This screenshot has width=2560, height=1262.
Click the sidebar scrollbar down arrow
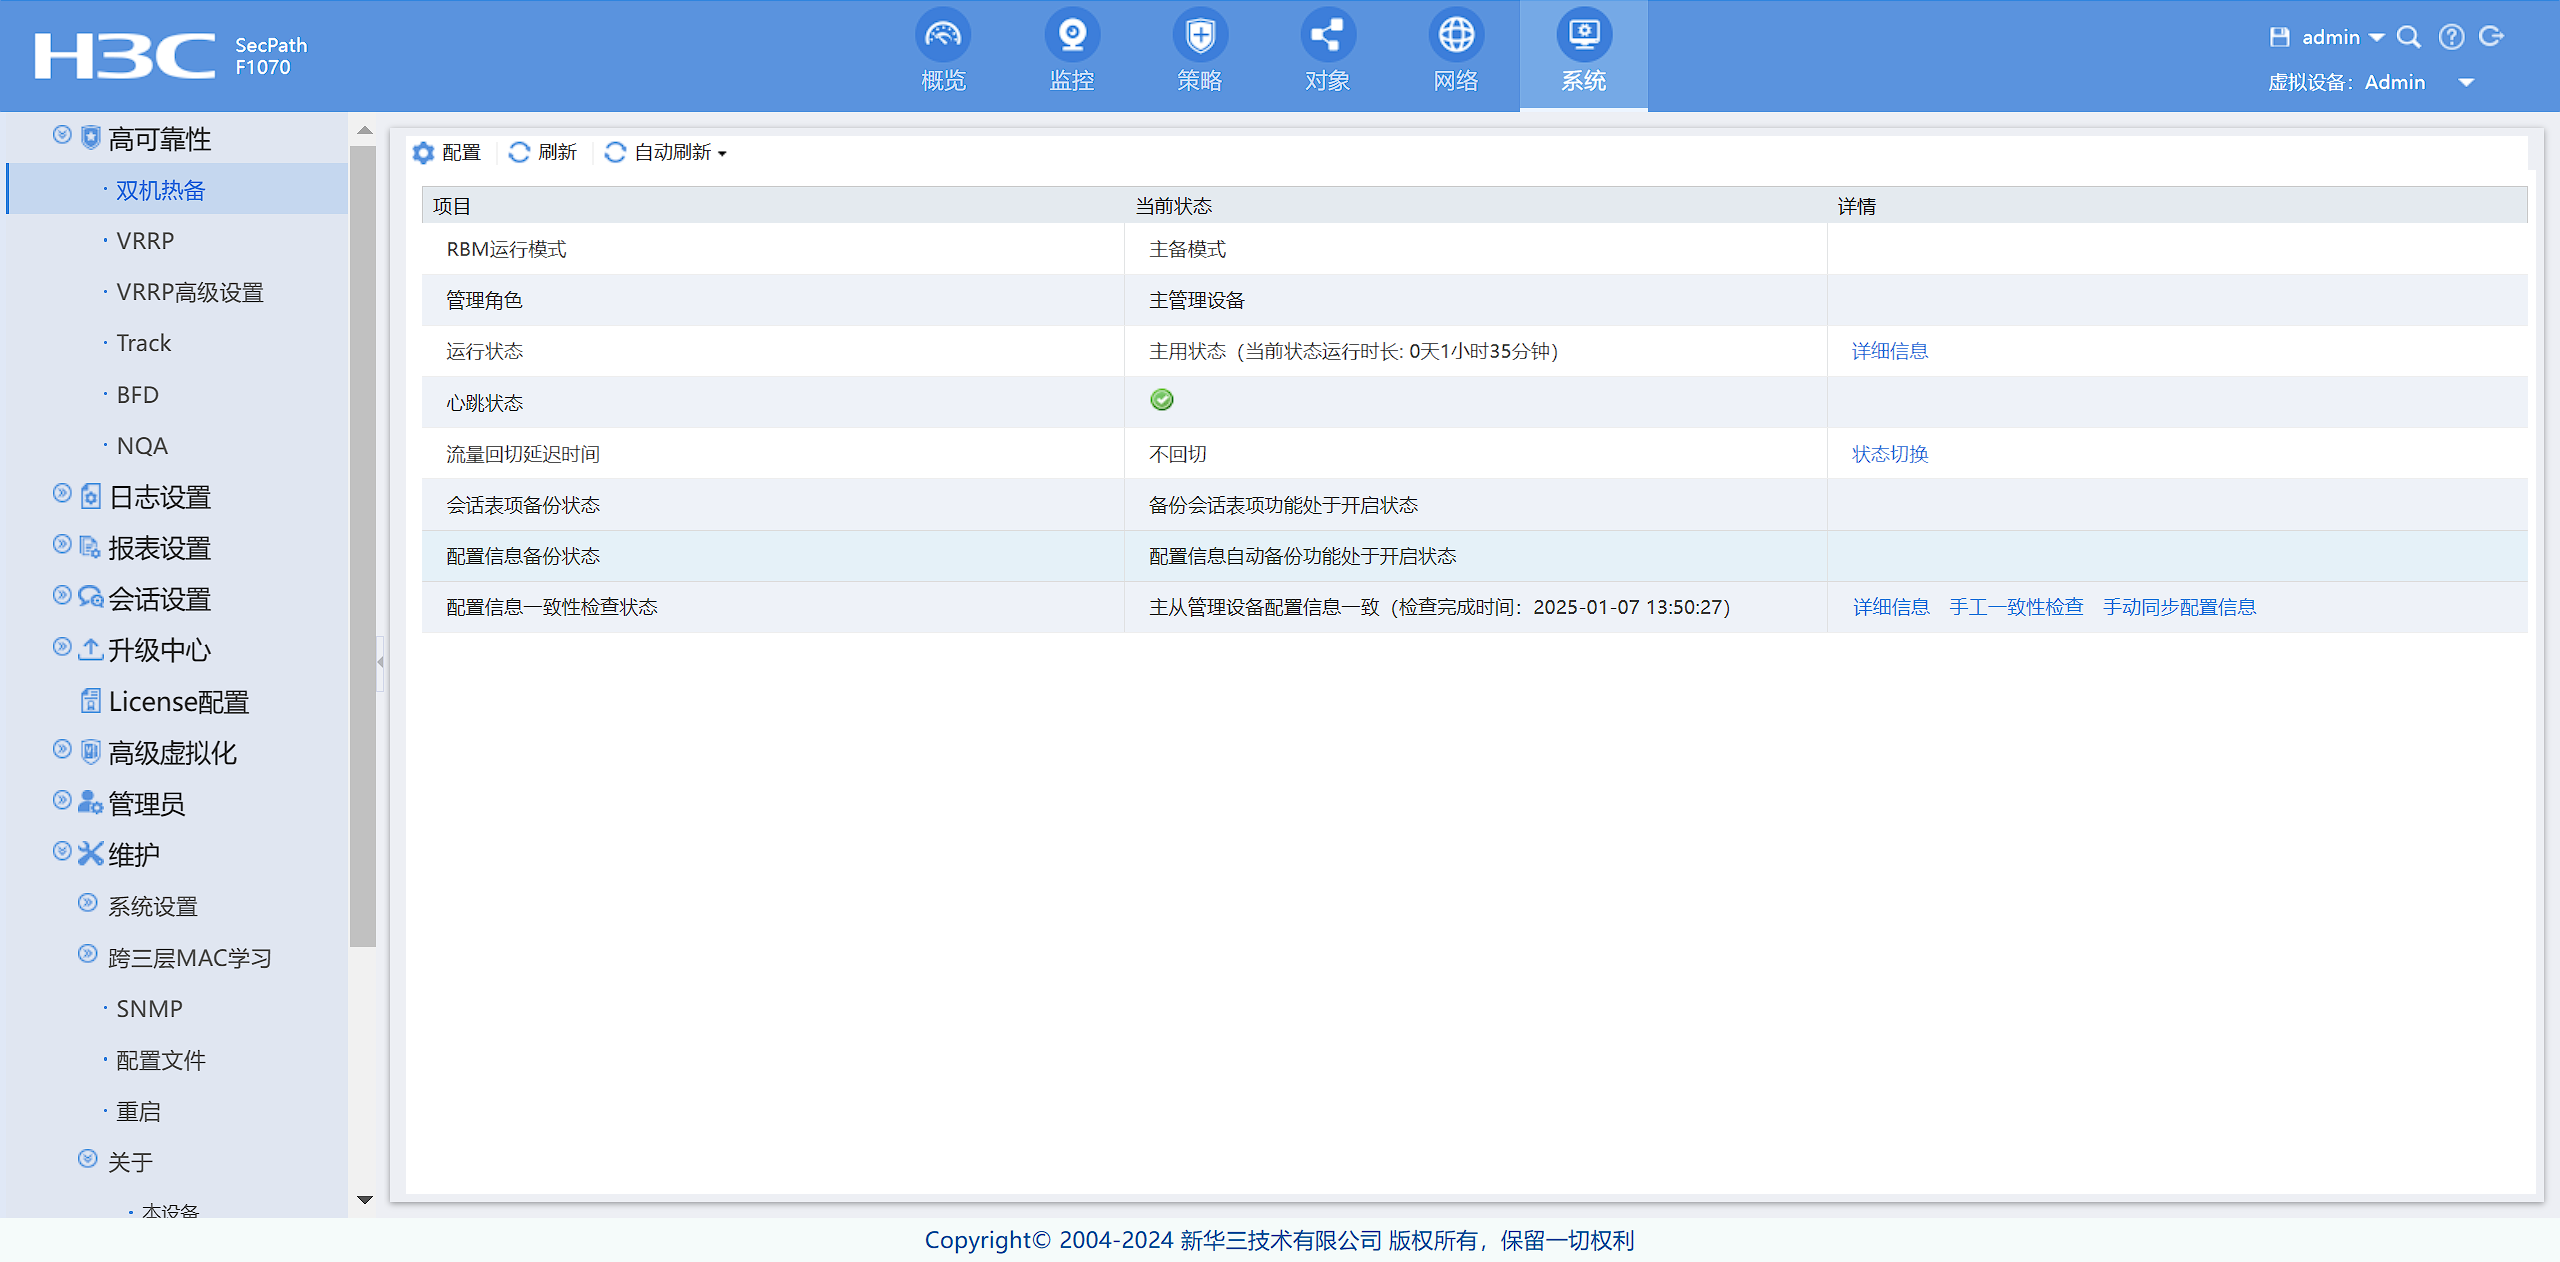pyautogui.click(x=365, y=1200)
